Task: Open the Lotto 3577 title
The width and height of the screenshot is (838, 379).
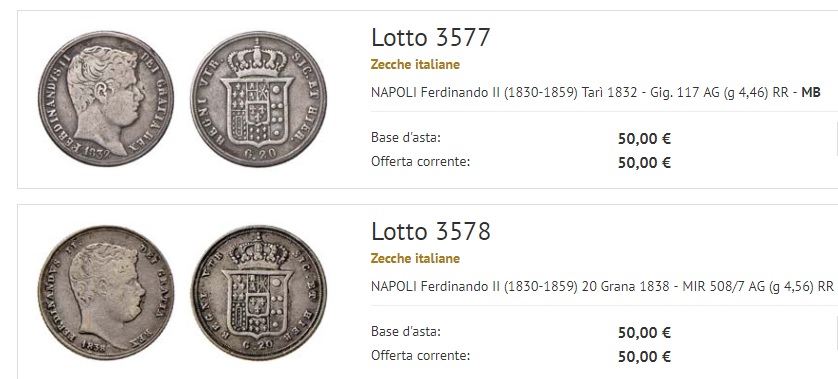Action: pyautogui.click(x=430, y=37)
